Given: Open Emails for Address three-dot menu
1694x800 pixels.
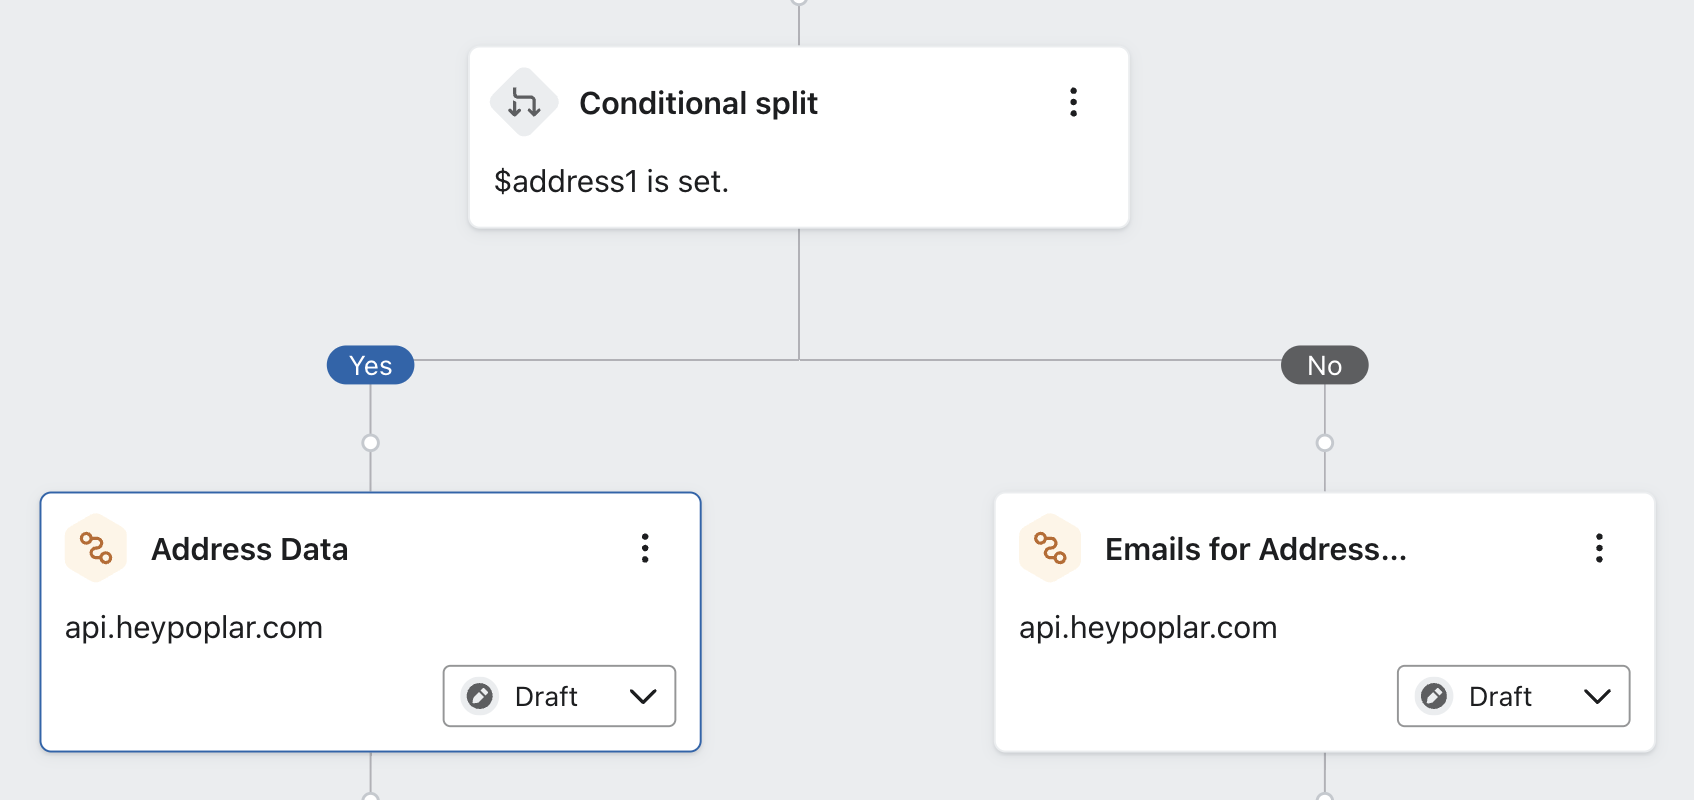Looking at the screenshot, I should pyautogui.click(x=1599, y=548).
